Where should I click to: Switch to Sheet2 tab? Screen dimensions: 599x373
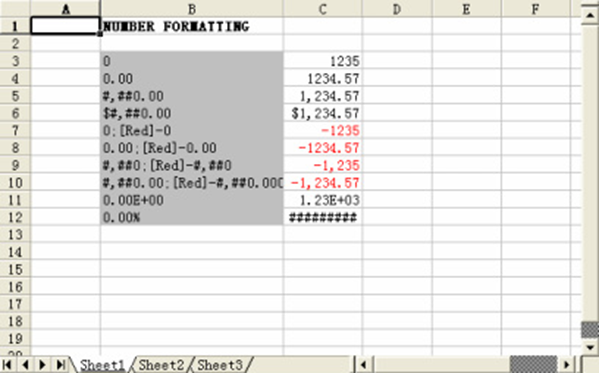pyautogui.click(x=161, y=365)
